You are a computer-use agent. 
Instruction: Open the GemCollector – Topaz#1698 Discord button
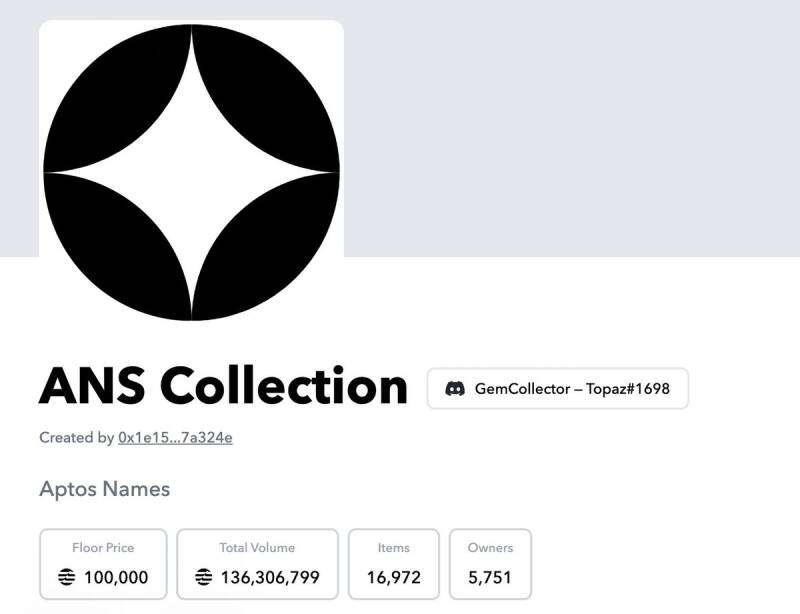click(558, 388)
